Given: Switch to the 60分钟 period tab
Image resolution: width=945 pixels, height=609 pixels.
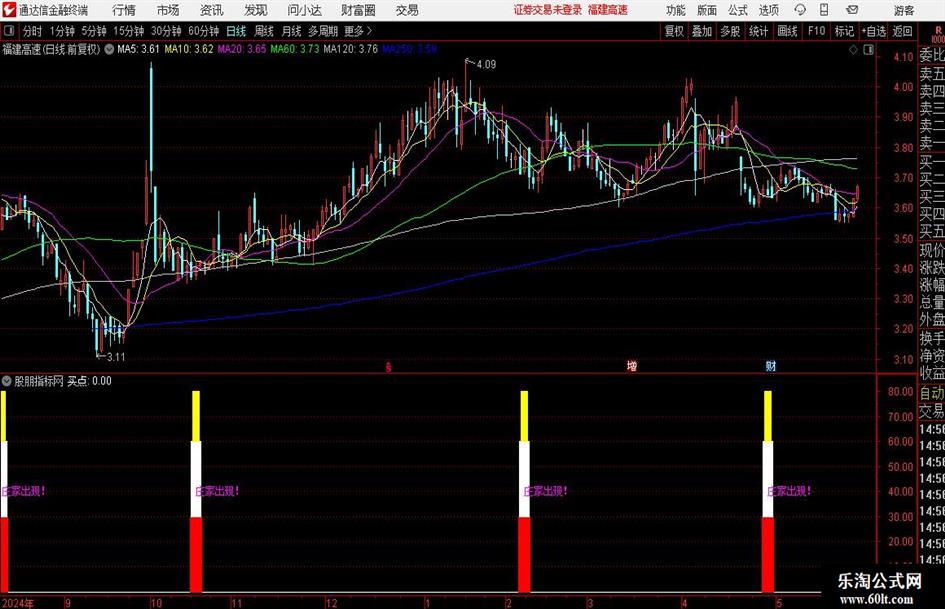Looking at the screenshot, I should click(204, 31).
